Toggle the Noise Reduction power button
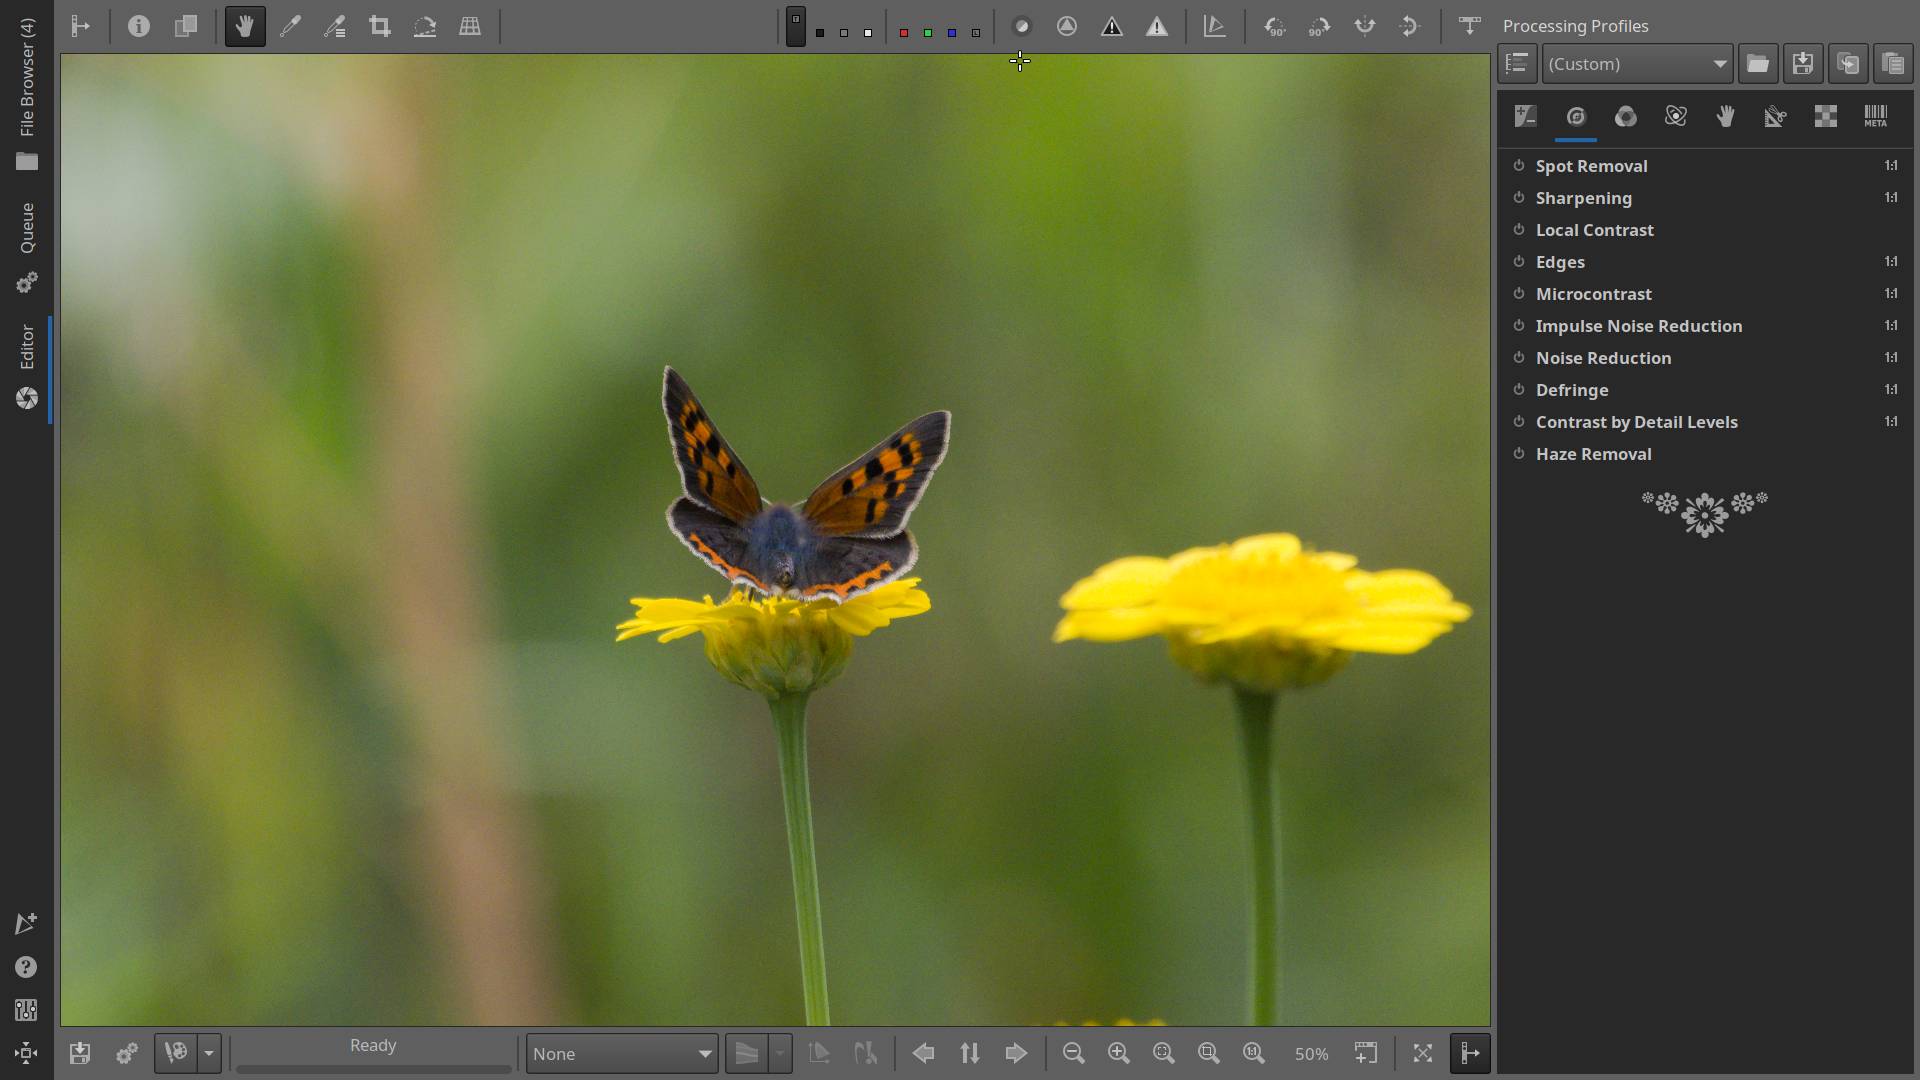 tap(1518, 358)
